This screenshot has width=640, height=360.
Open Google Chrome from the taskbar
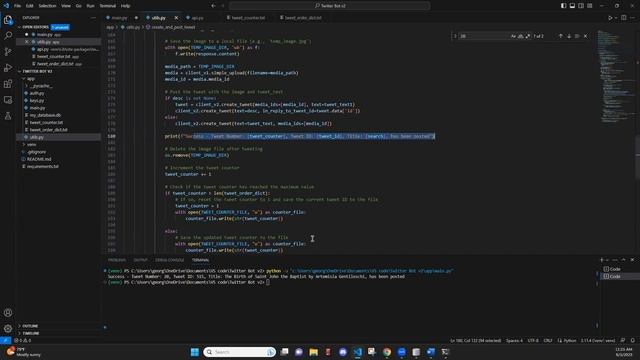coord(387,352)
